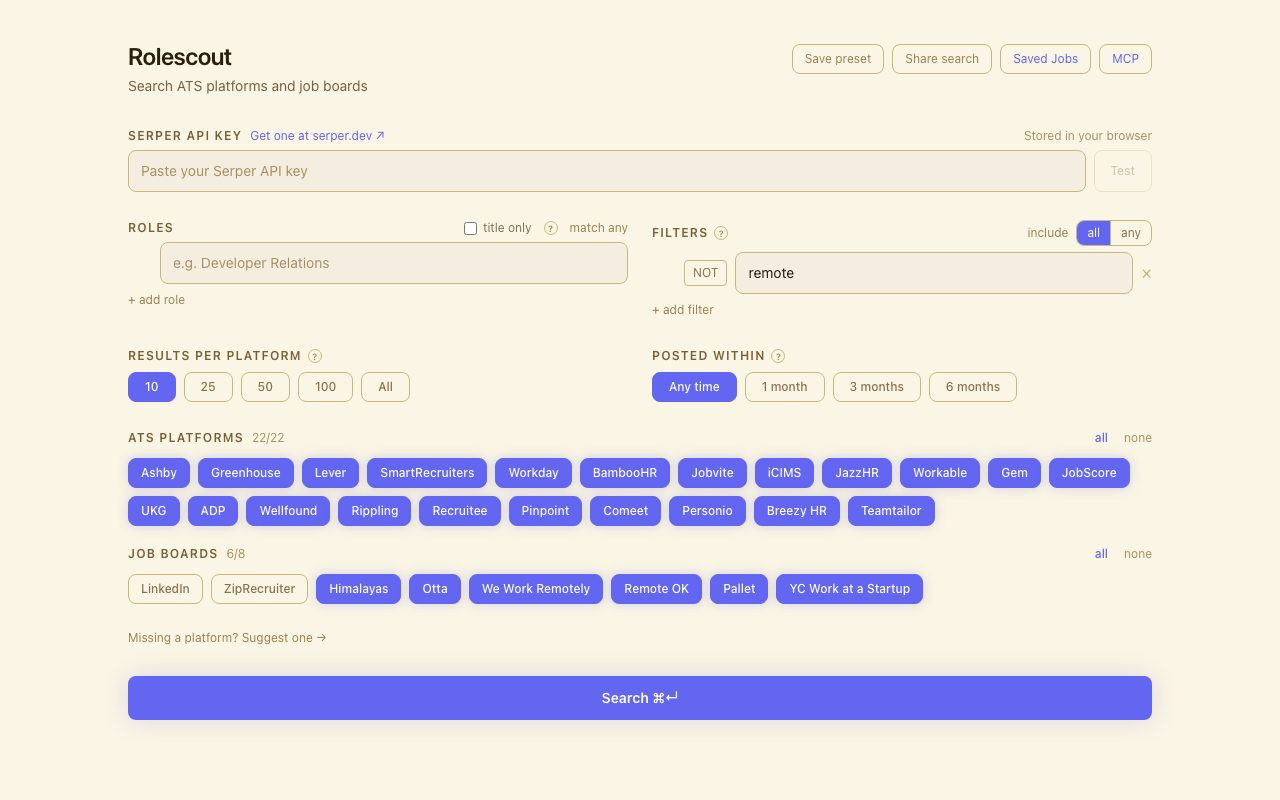Remove the remote filter with the X icon
This screenshot has width=1280, height=800.
coord(1146,273)
